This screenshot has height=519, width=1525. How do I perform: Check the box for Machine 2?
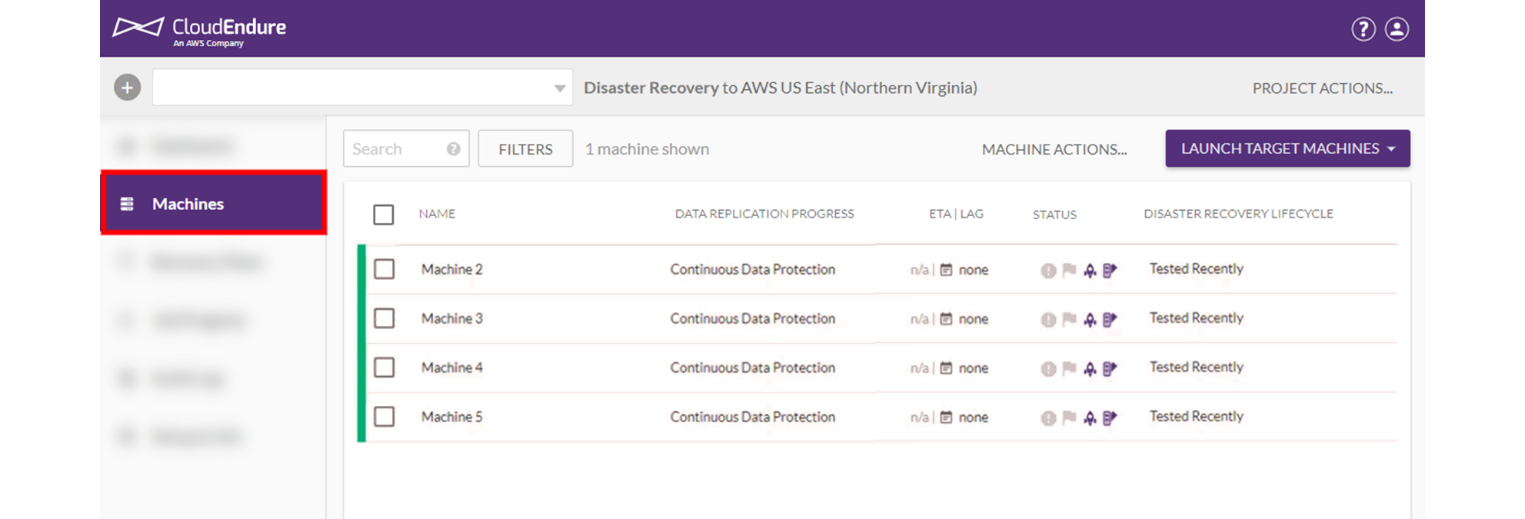coord(384,269)
